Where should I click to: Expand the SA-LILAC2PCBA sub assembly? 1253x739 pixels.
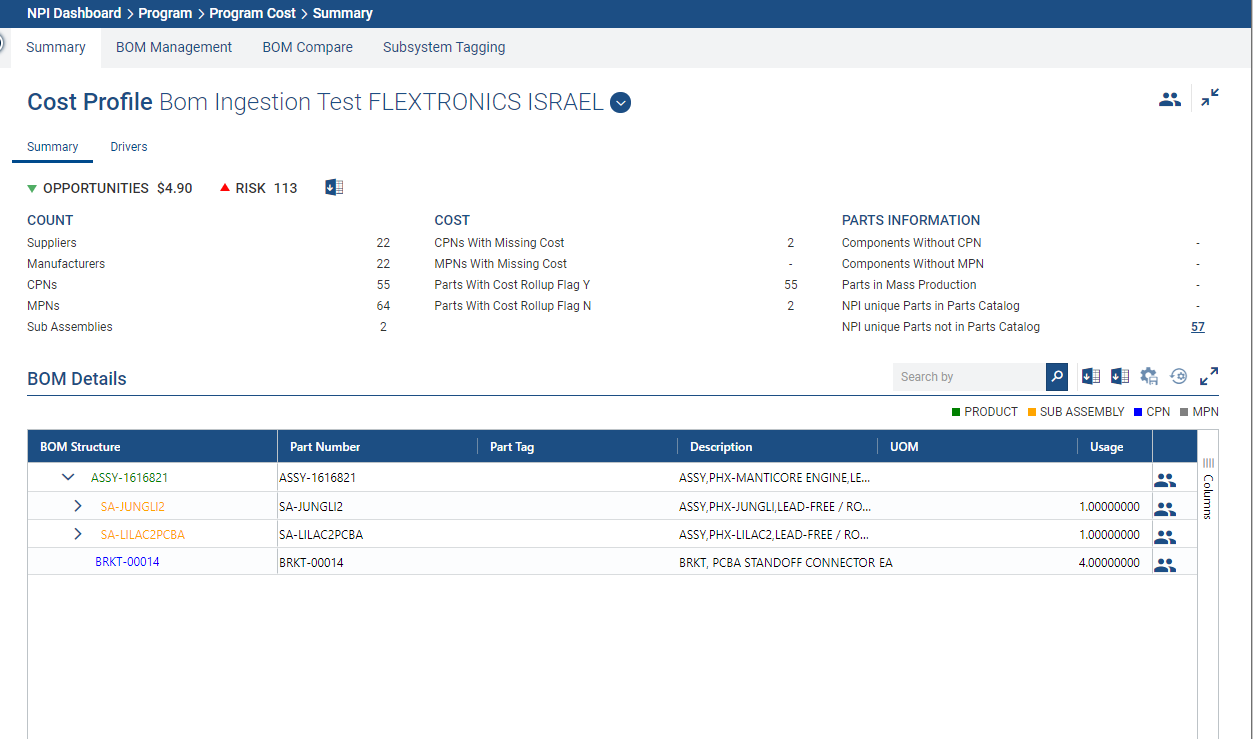pyautogui.click(x=78, y=534)
